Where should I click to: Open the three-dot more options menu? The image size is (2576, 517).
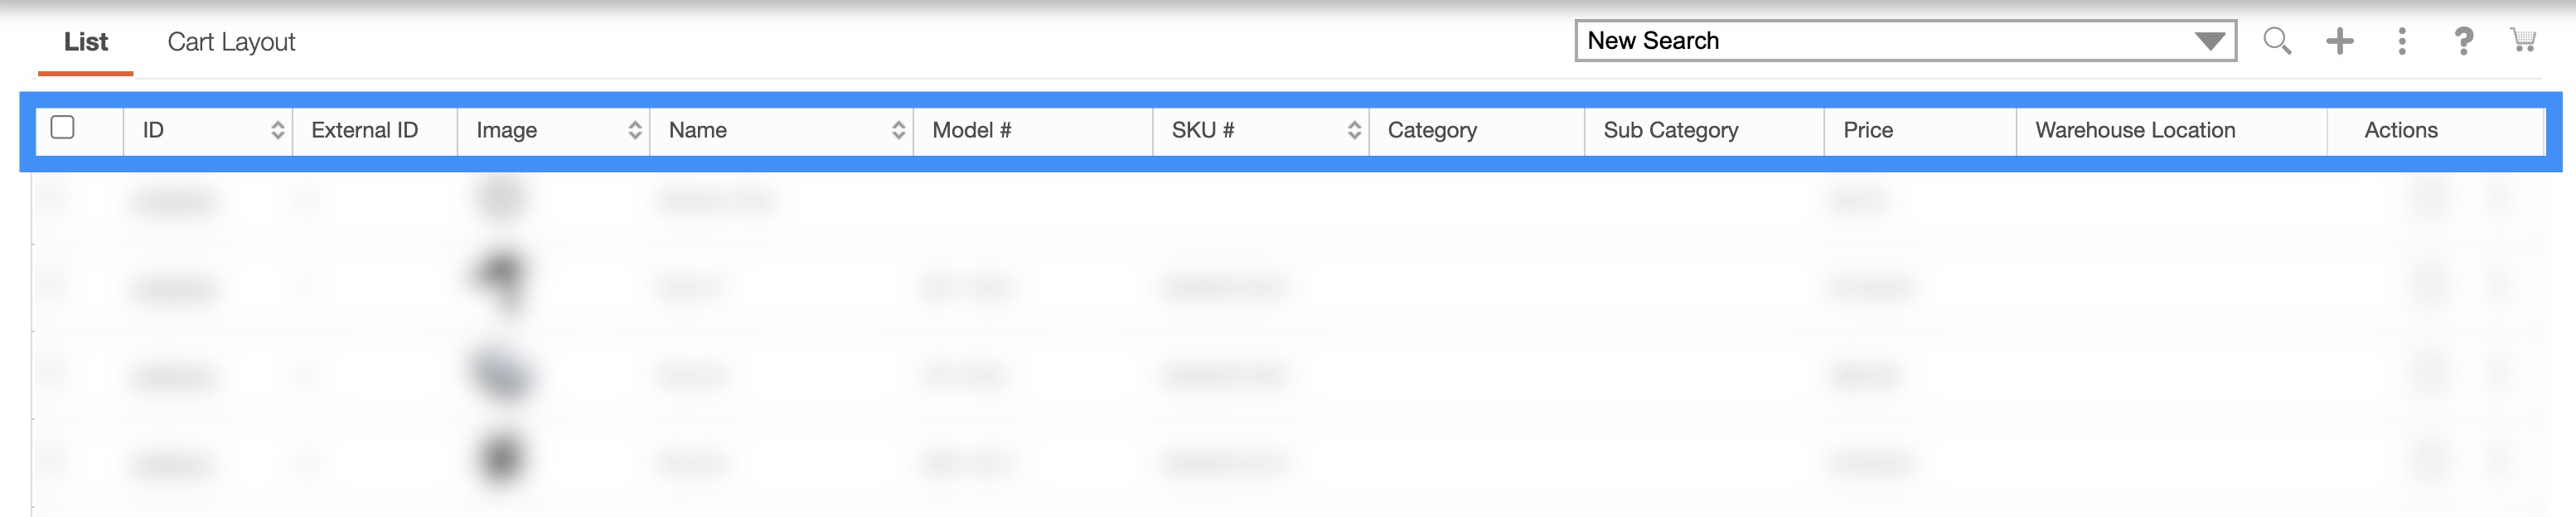pyautogui.click(x=2402, y=41)
